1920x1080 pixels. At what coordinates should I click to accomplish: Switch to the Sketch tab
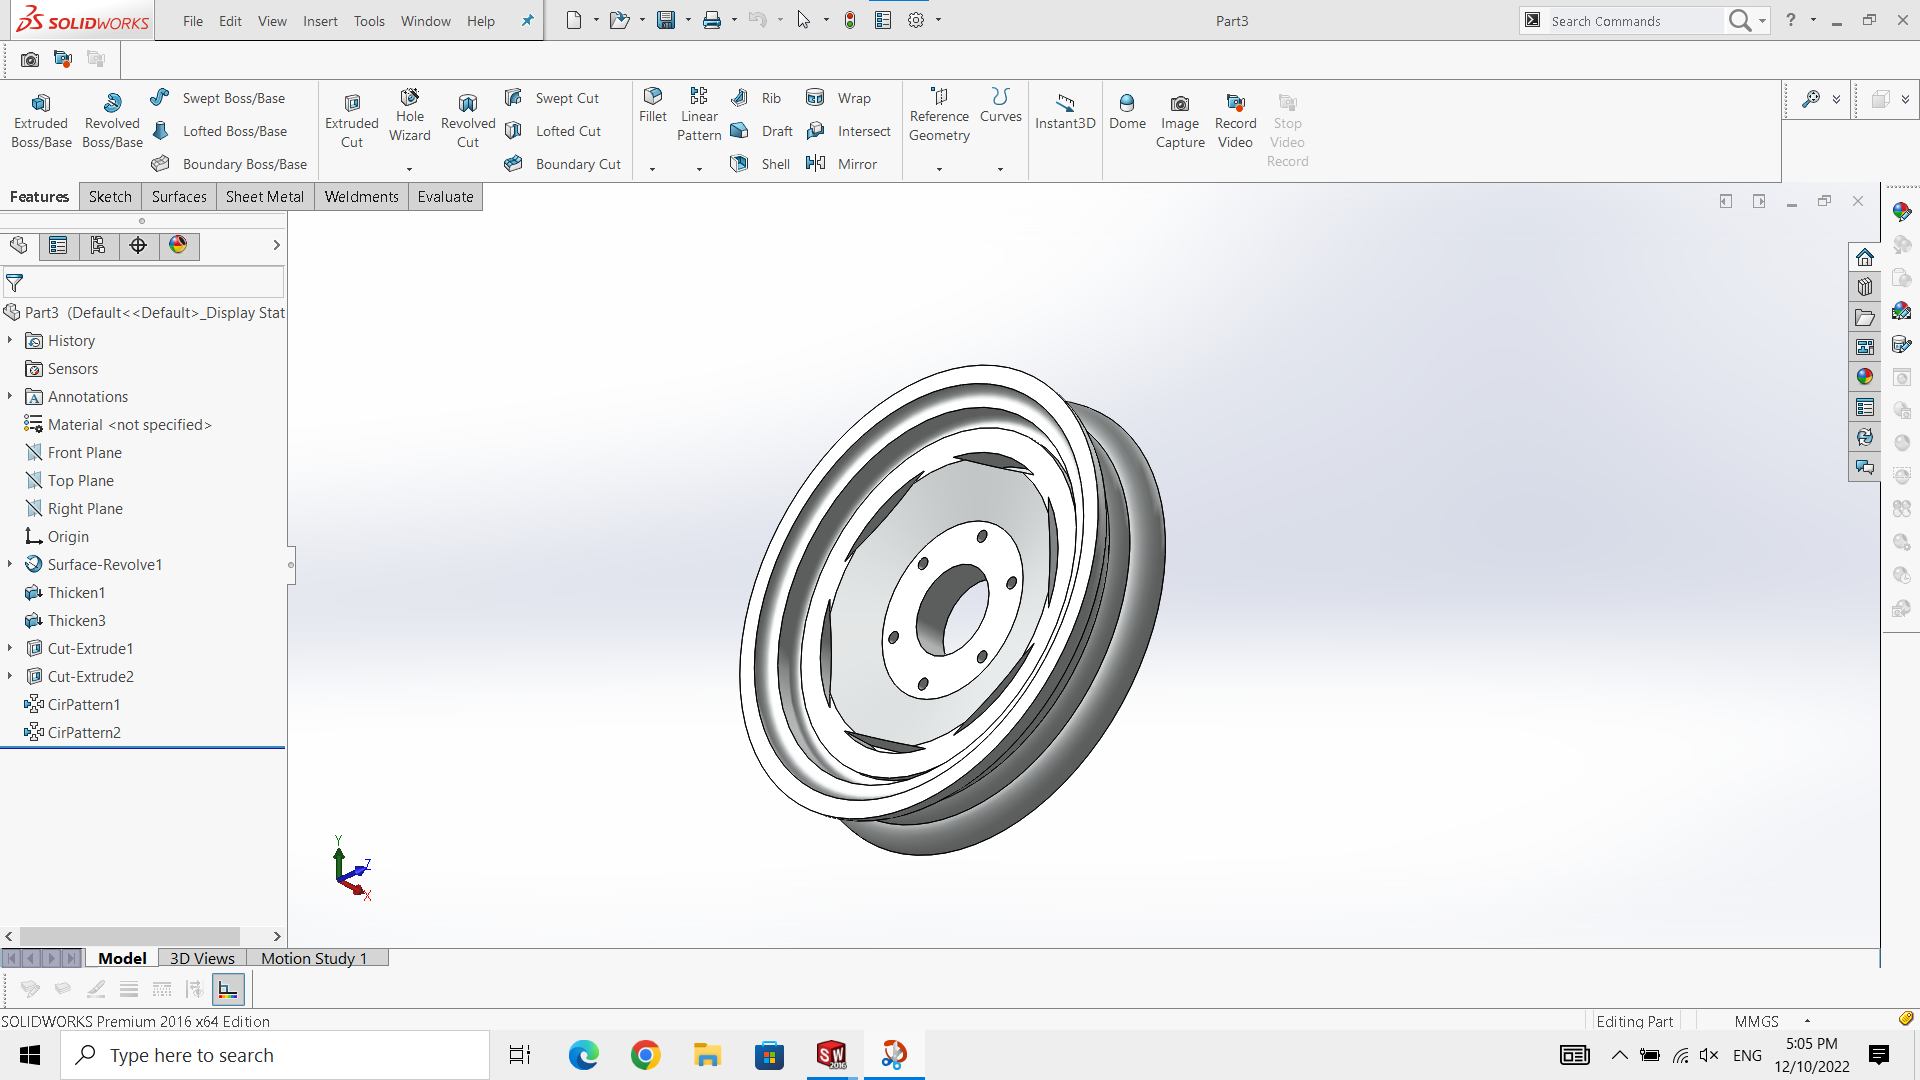(110, 197)
